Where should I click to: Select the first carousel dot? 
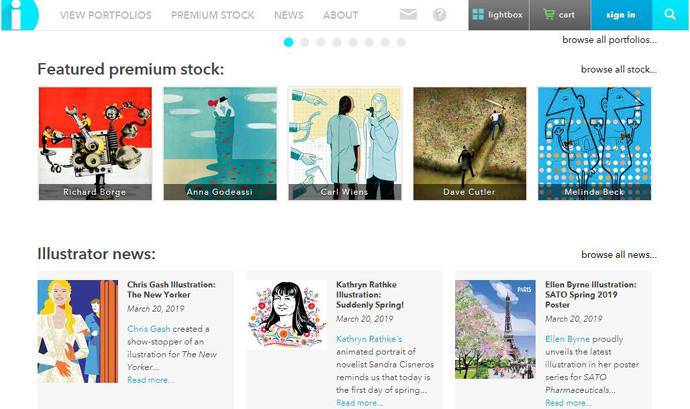[289, 42]
